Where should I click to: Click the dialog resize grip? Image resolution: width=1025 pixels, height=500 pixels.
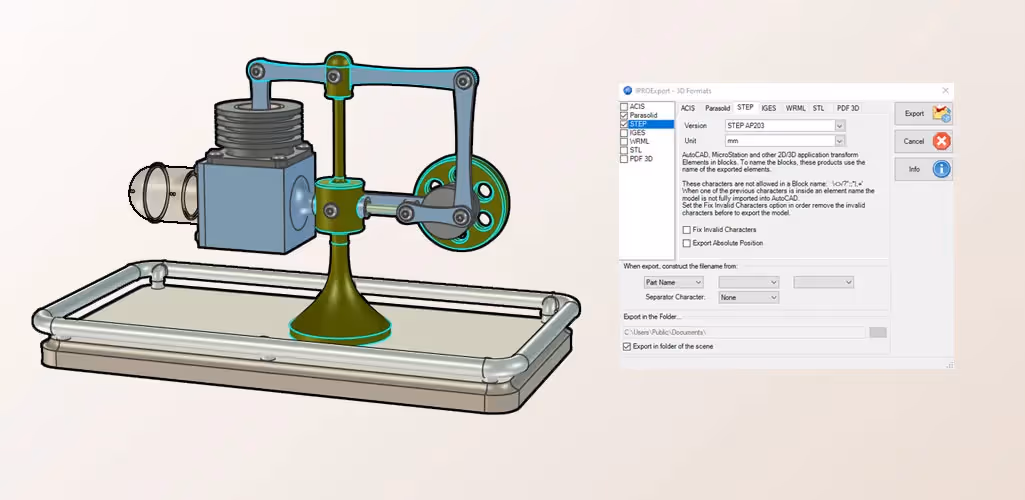point(949,365)
